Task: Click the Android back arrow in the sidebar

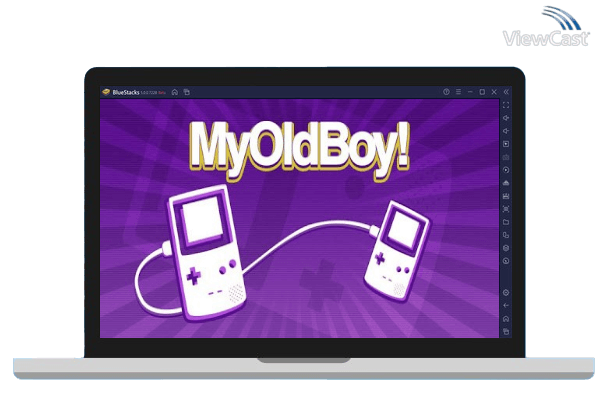Action: point(506,306)
